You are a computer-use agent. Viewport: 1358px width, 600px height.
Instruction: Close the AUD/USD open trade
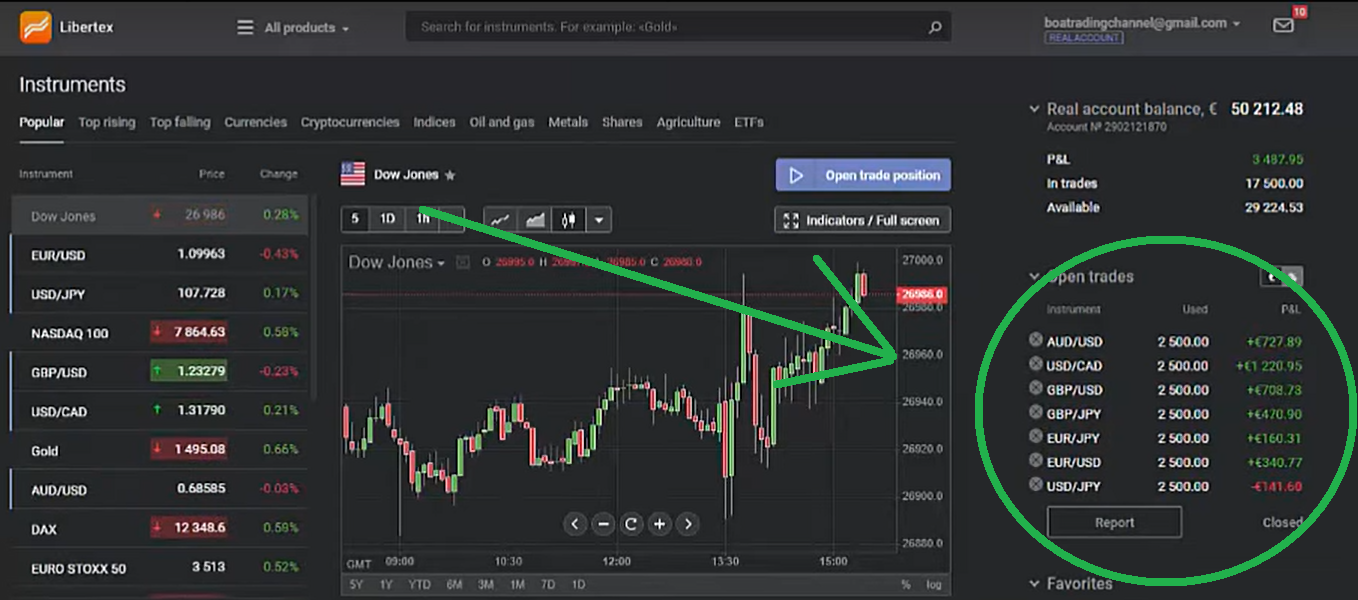(1036, 340)
